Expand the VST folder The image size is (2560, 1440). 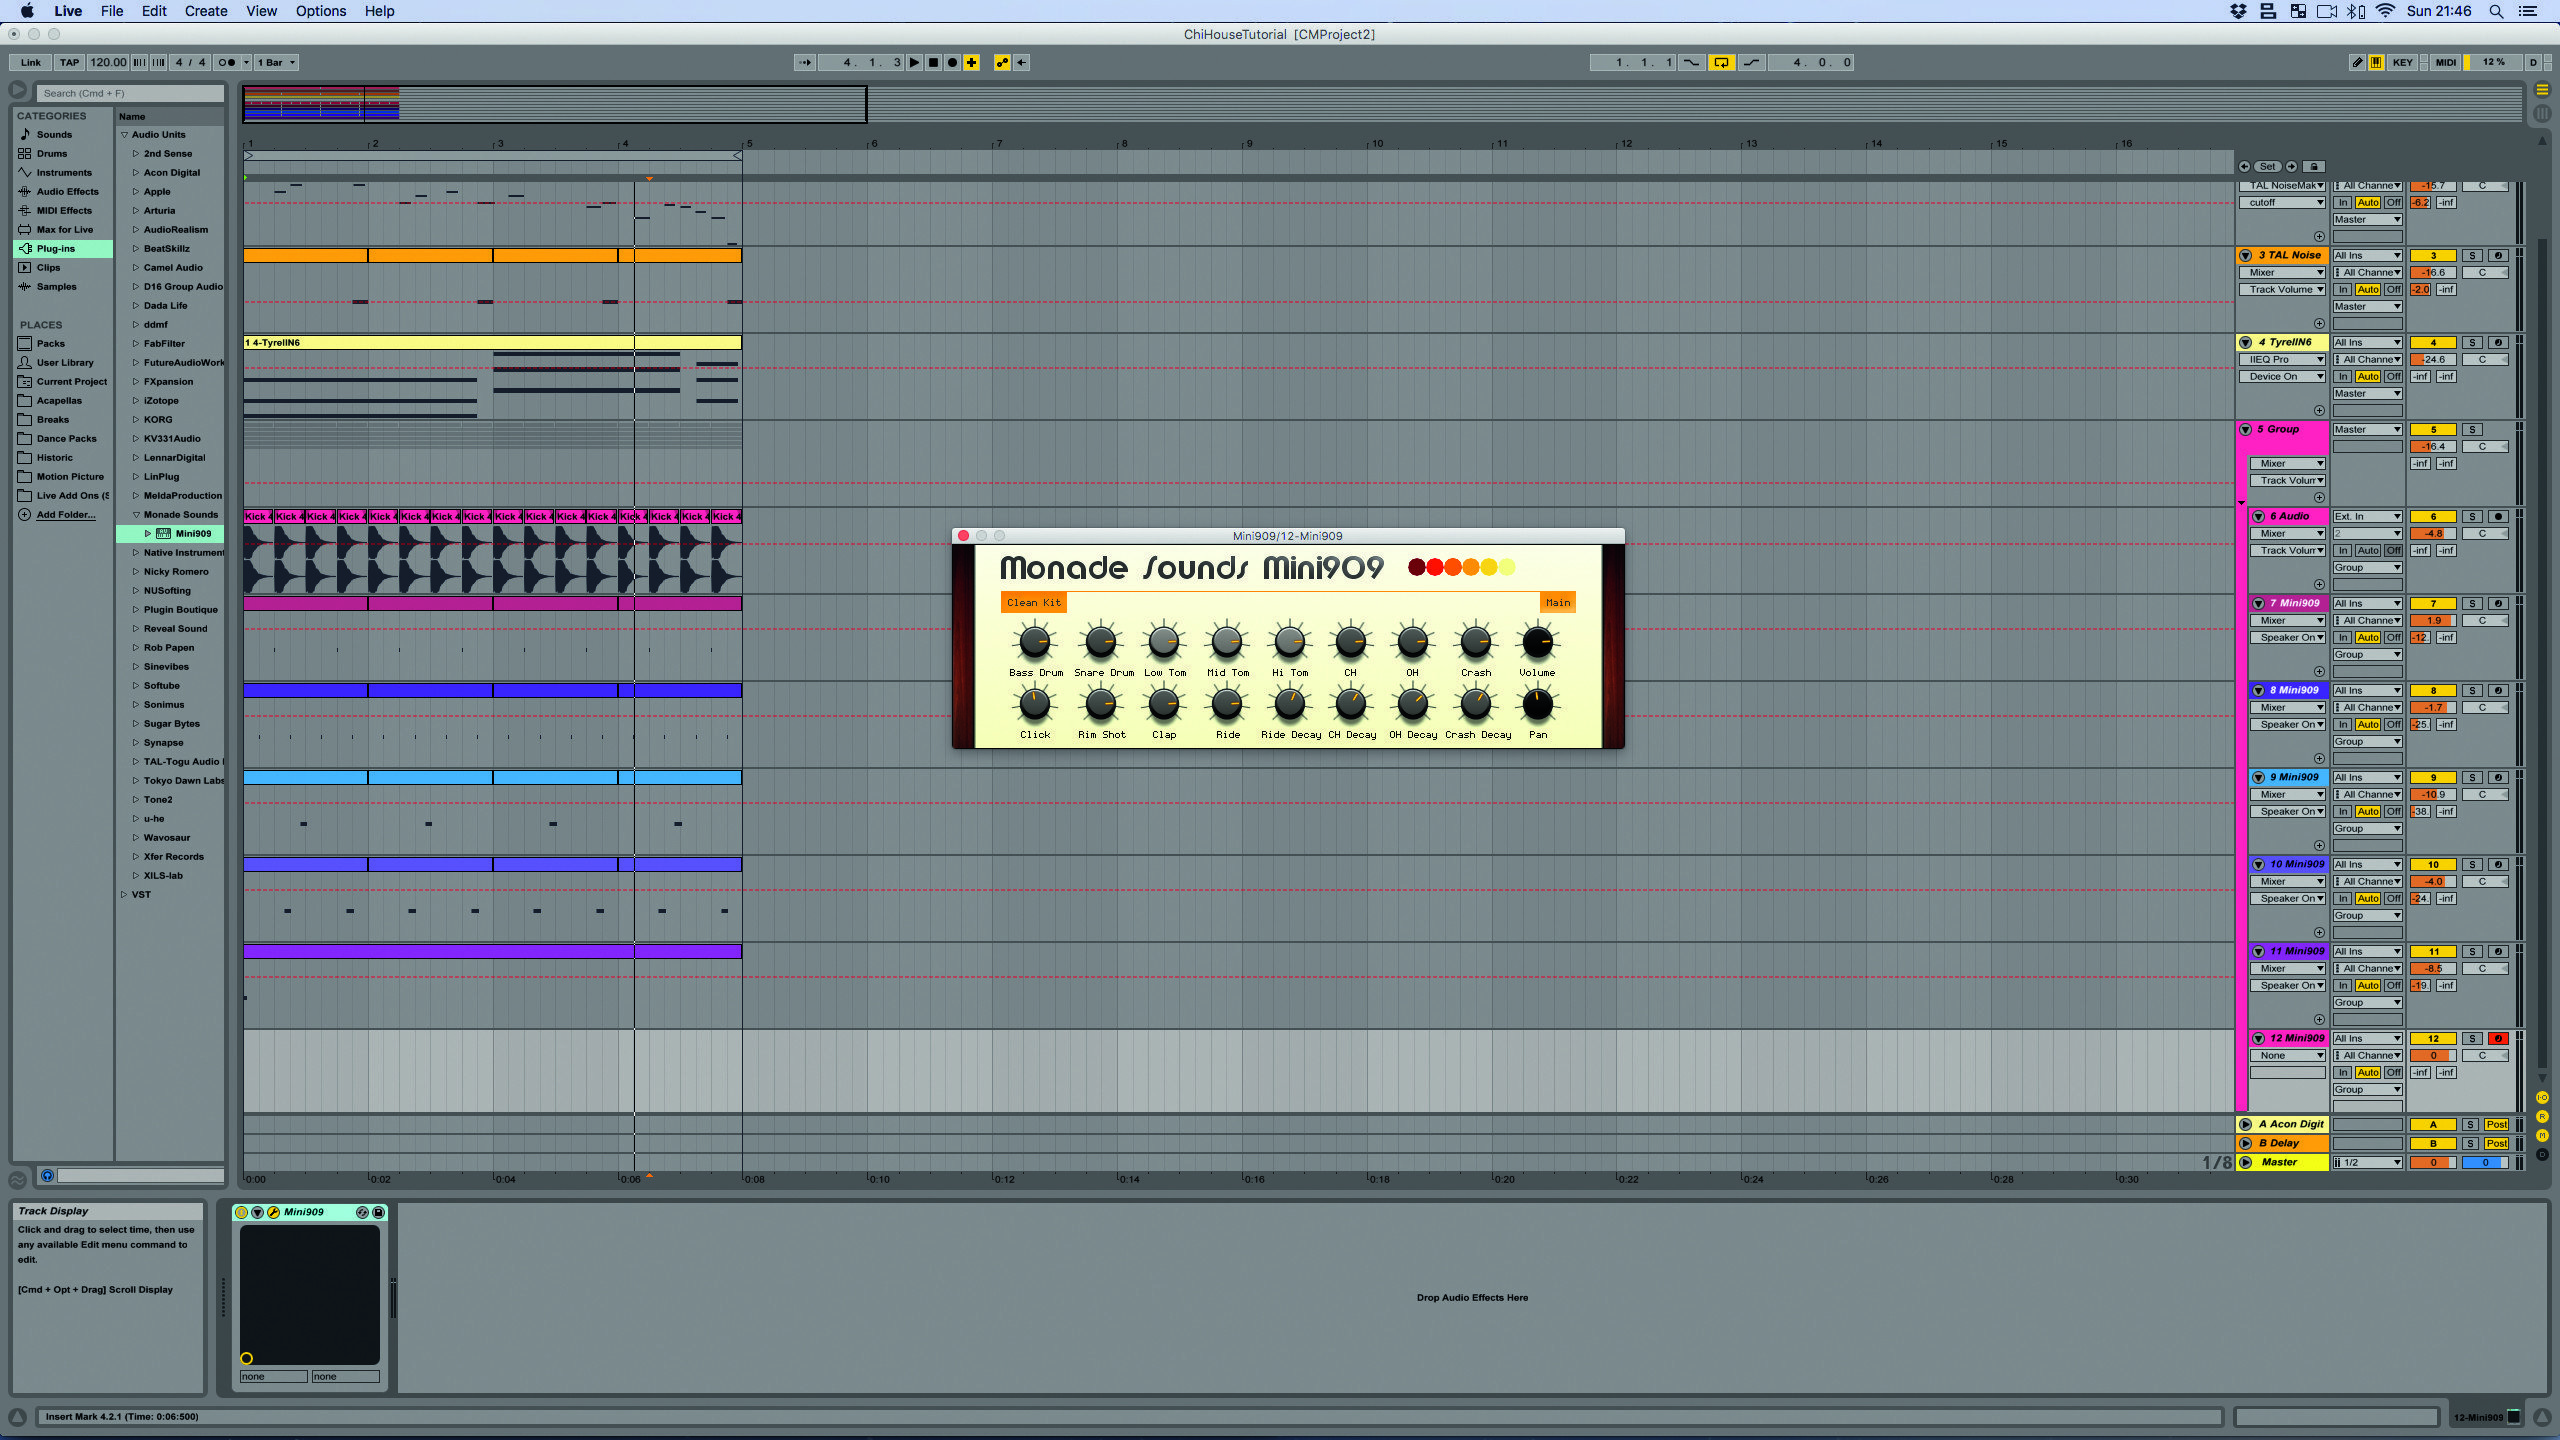pos(124,894)
